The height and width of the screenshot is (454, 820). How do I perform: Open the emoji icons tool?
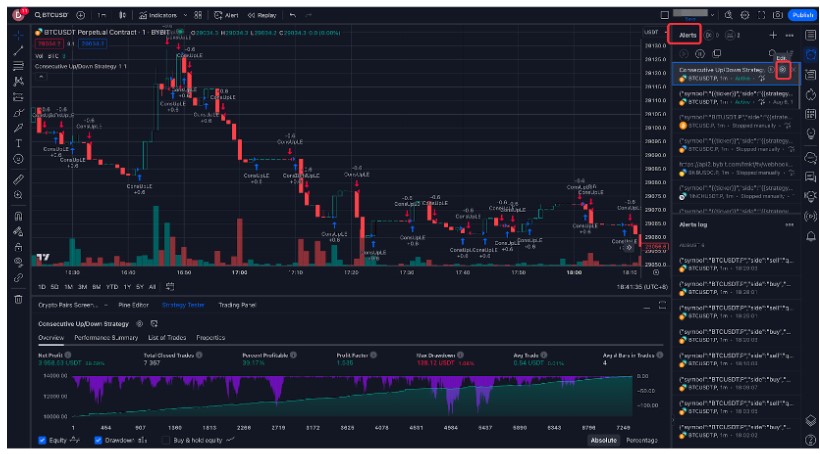pos(18,158)
